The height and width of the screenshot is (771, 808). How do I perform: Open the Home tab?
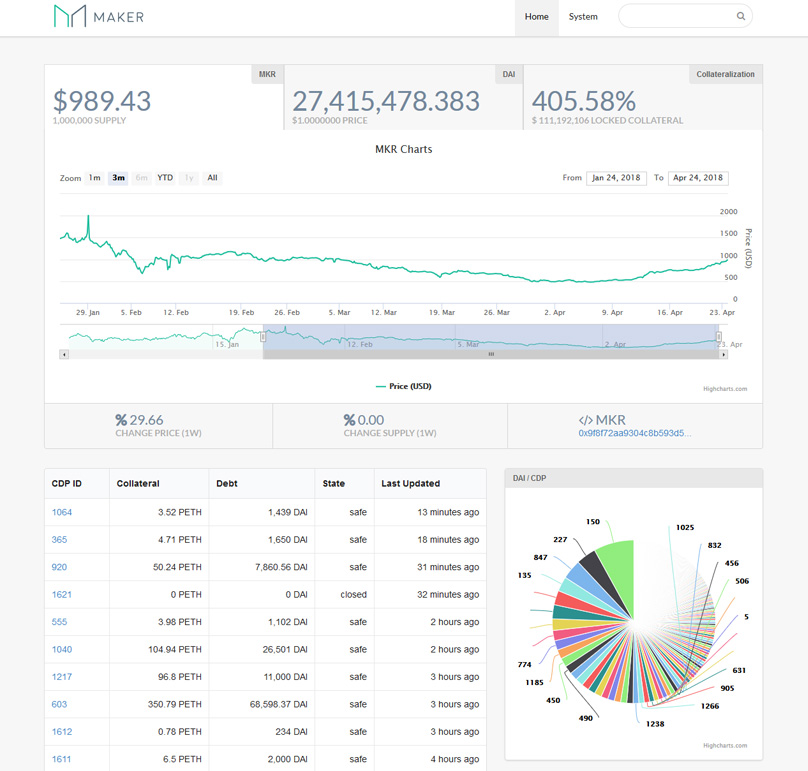coord(536,17)
